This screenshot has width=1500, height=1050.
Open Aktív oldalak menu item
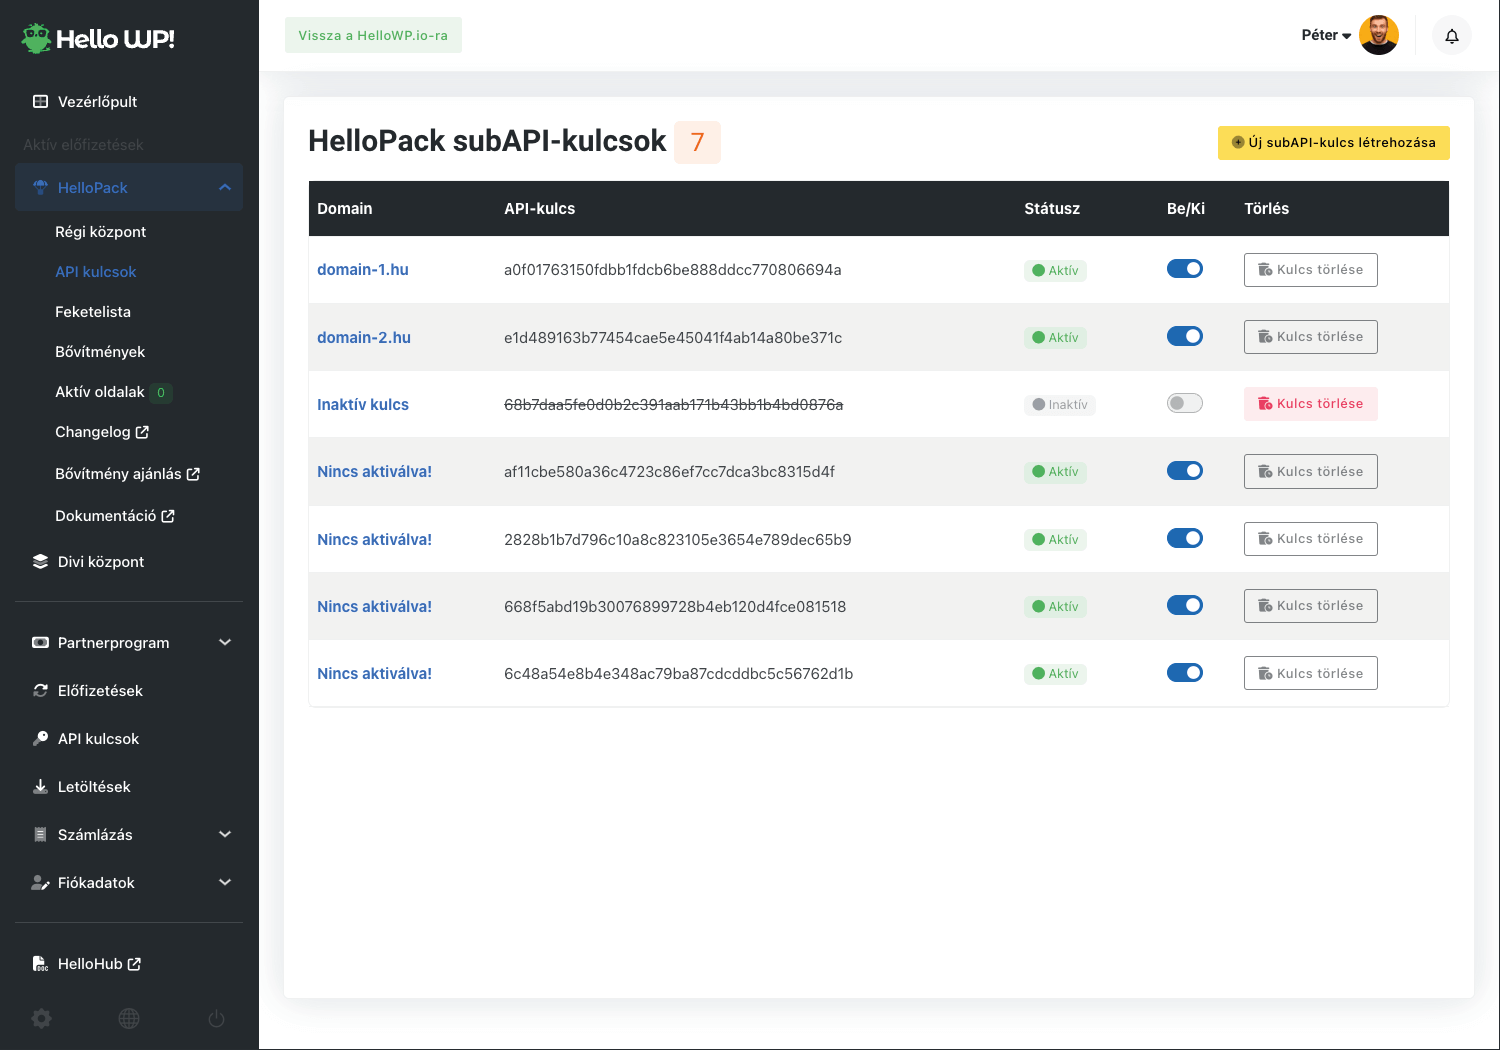(100, 391)
